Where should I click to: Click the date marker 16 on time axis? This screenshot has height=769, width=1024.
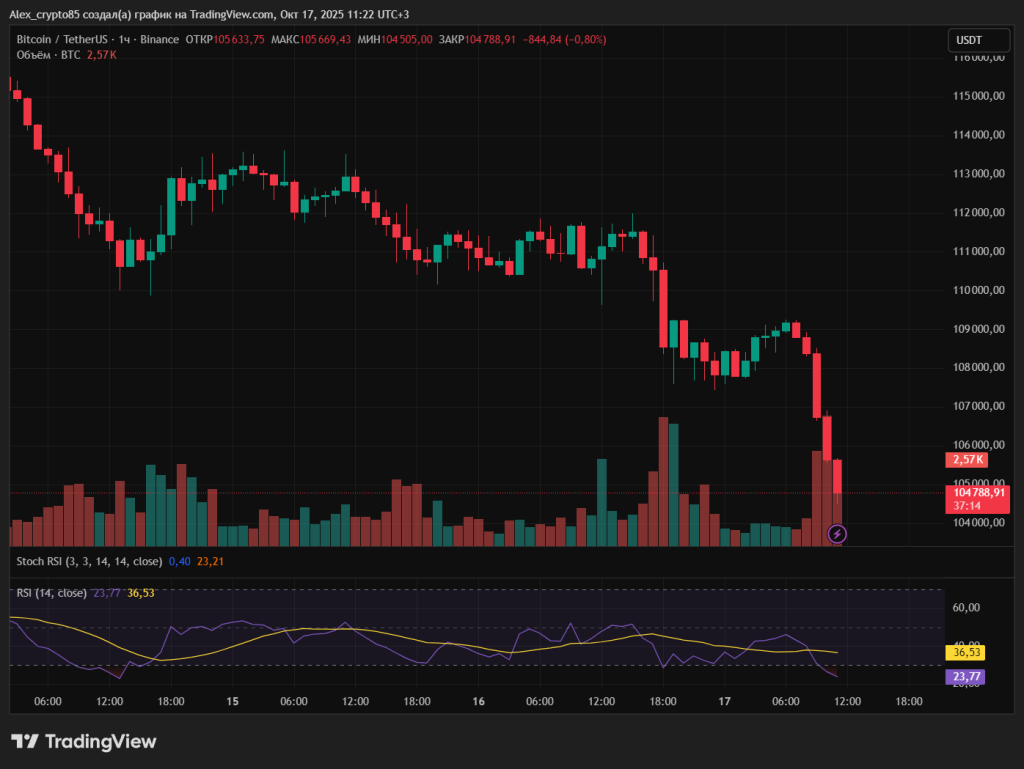tap(478, 702)
